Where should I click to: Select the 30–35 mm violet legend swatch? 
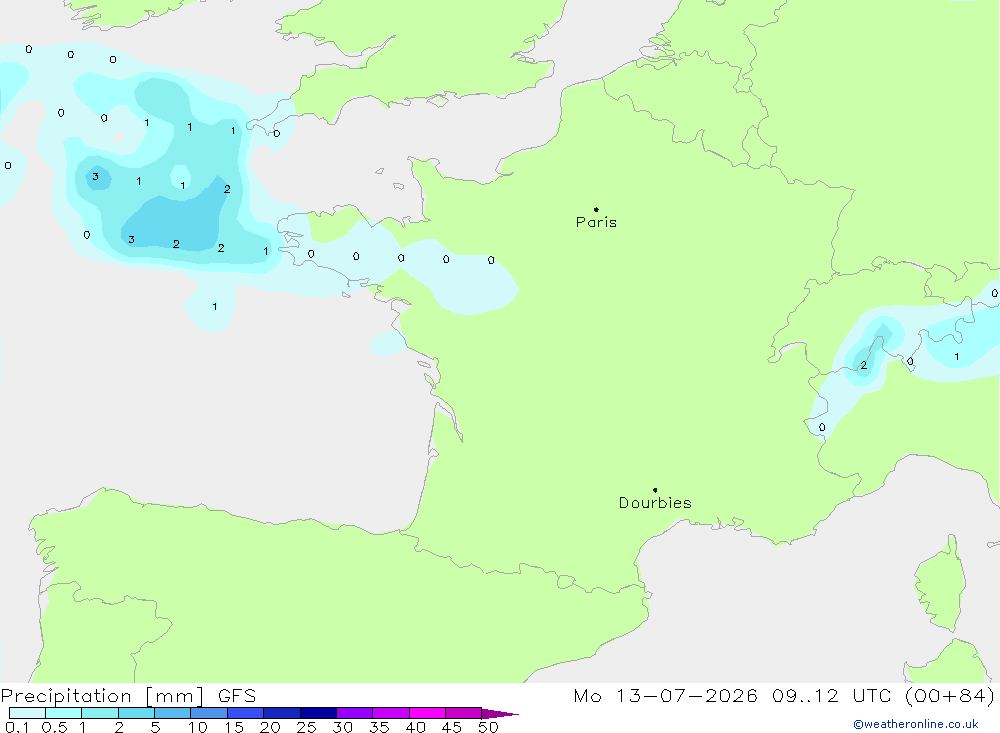(355, 713)
